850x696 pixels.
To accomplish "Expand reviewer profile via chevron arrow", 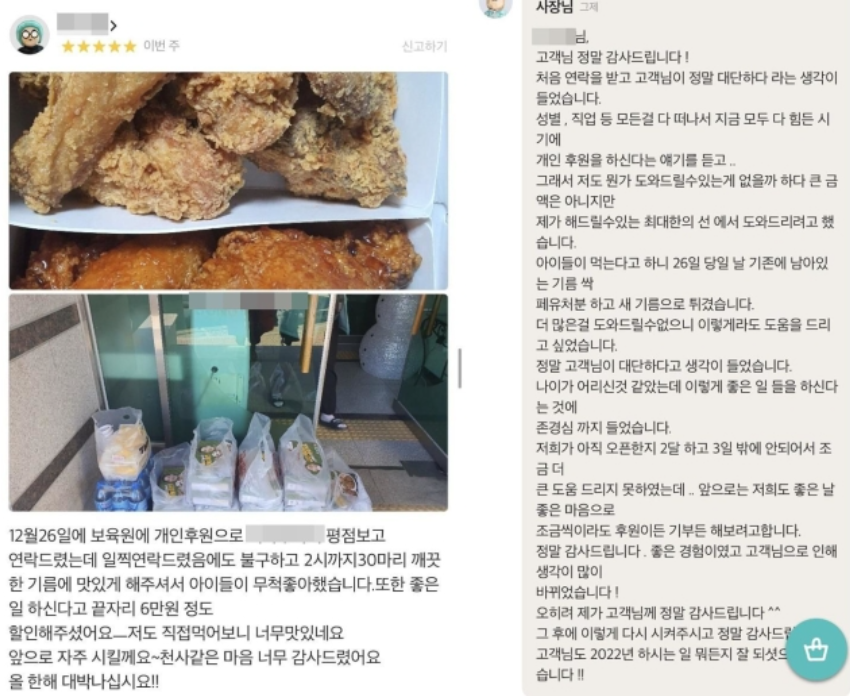I will click(x=114, y=25).
